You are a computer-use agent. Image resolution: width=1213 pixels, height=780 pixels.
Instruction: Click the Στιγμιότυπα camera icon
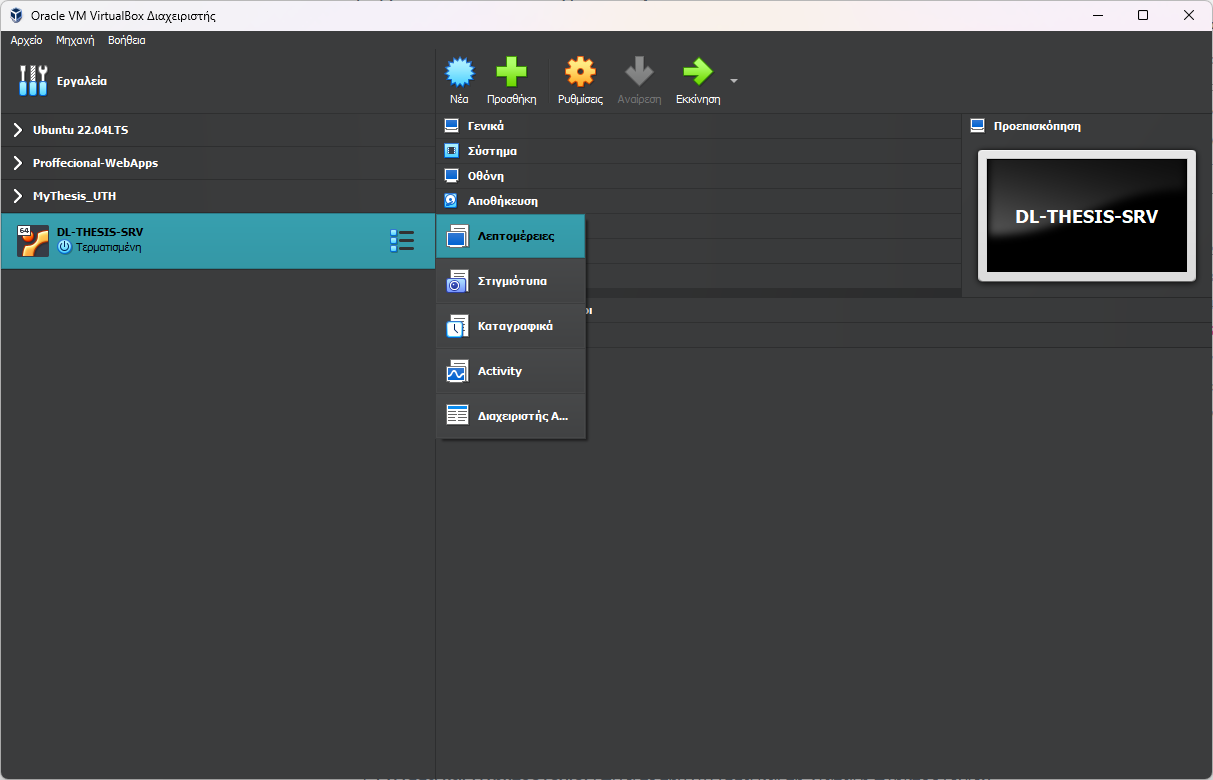point(457,282)
